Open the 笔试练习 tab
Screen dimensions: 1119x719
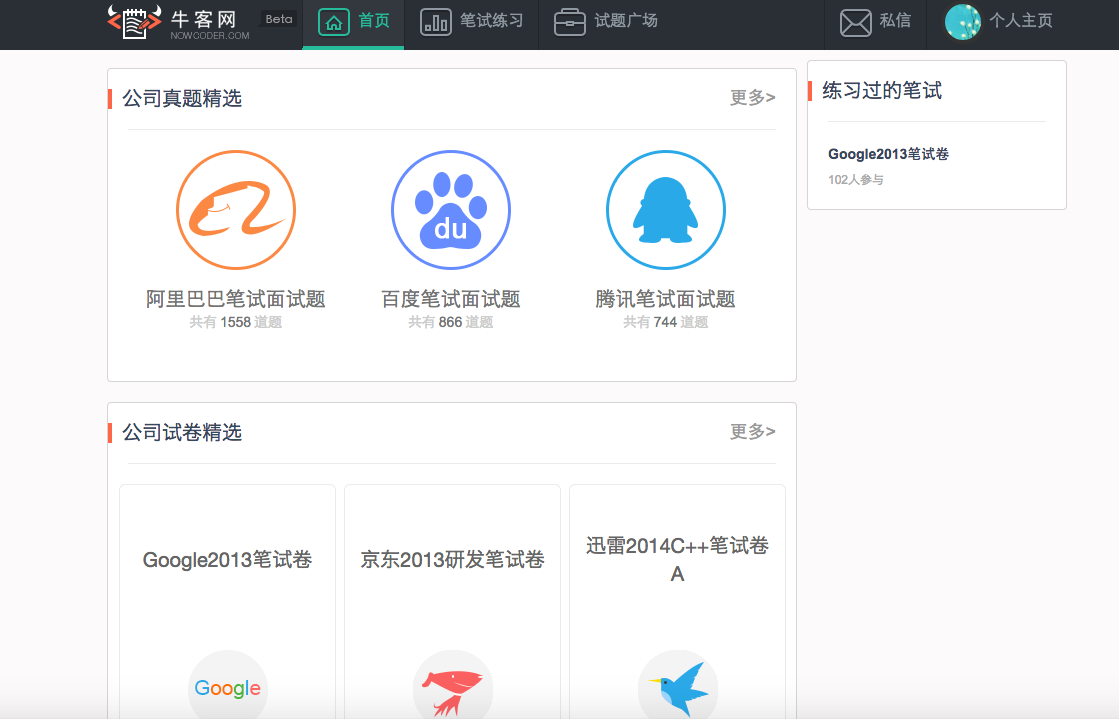pos(472,22)
